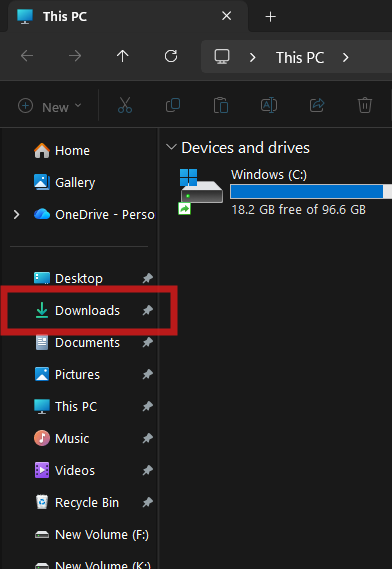The height and width of the screenshot is (569, 392).
Task: Click the pin icon beside sidebar This PC
Action: 147,406
